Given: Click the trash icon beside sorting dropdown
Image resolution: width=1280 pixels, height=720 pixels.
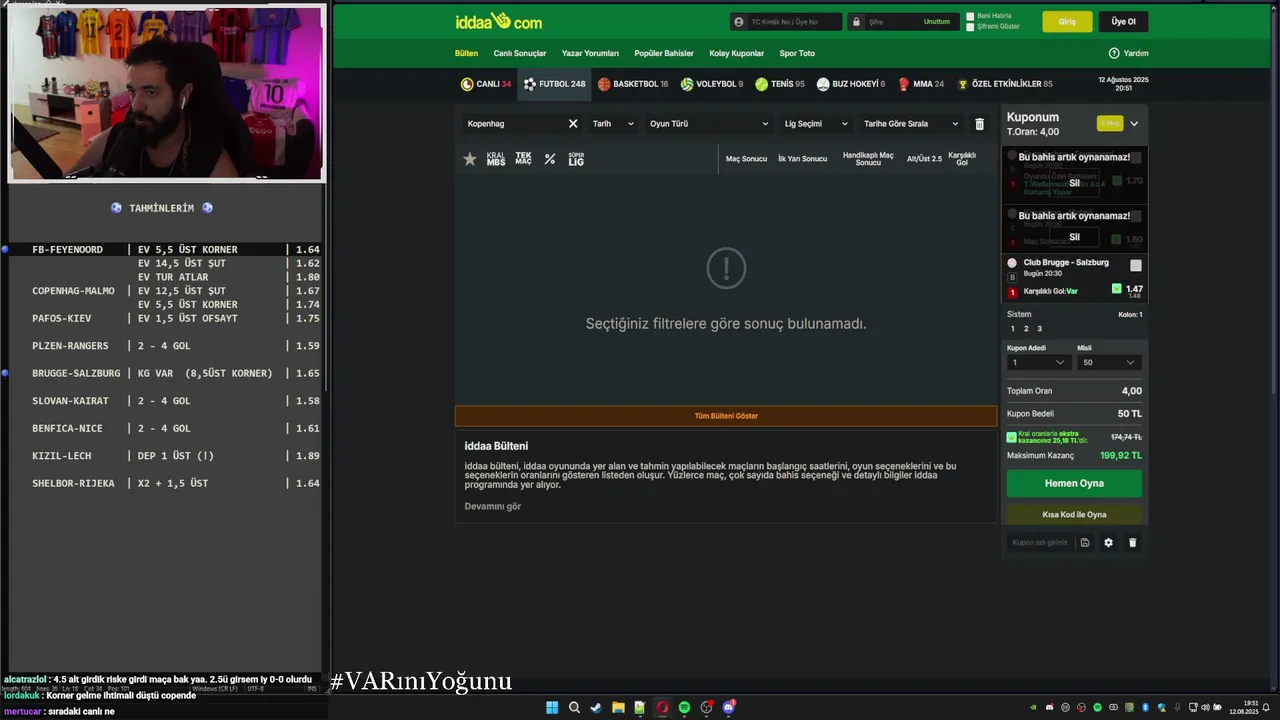Looking at the screenshot, I should click(980, 124).
